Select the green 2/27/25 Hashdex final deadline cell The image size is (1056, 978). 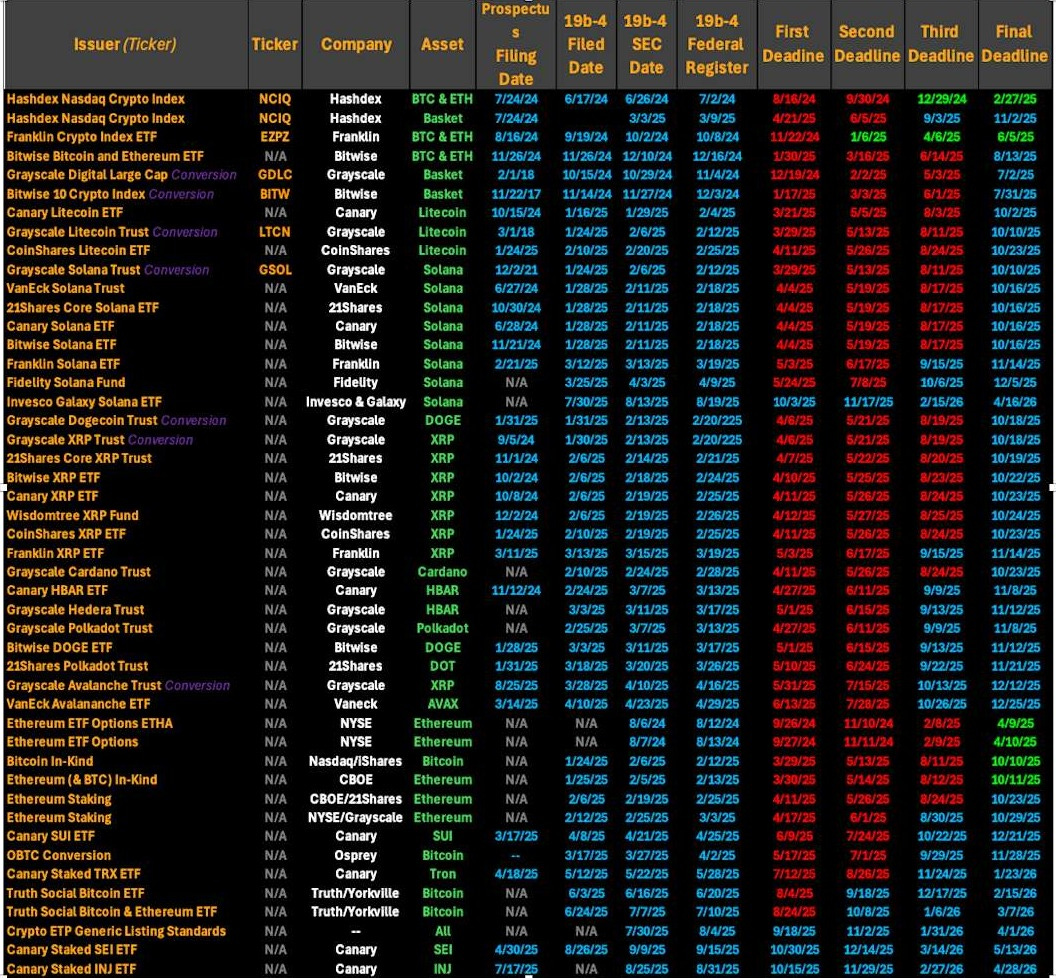[x=1014, y=99]
